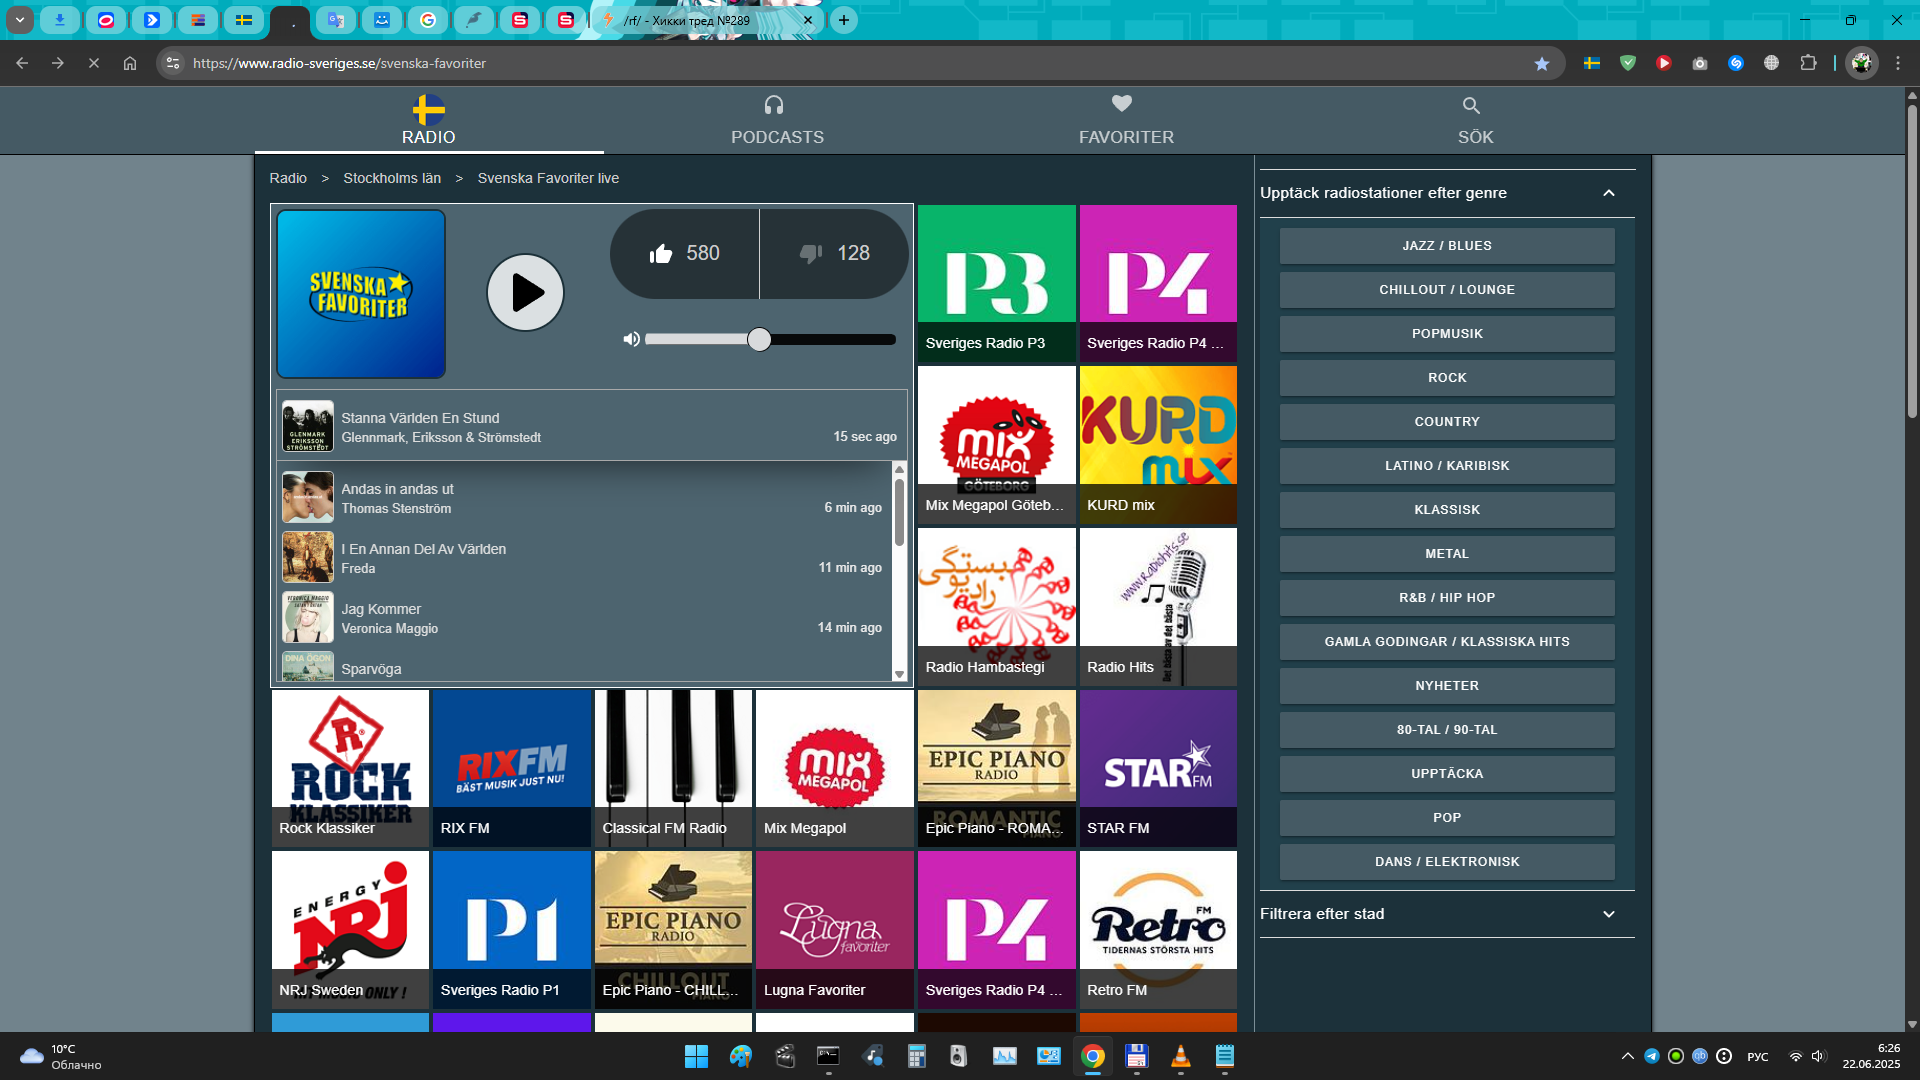Select the DANS / ELEKTRONISK genre
Screen dimensions: 1920x1080
(x=1447, y=862)
